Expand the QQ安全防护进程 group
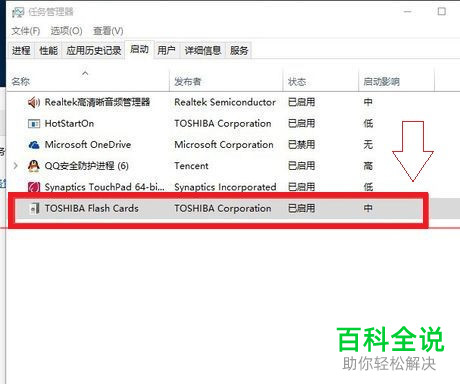 pos(15,166)
